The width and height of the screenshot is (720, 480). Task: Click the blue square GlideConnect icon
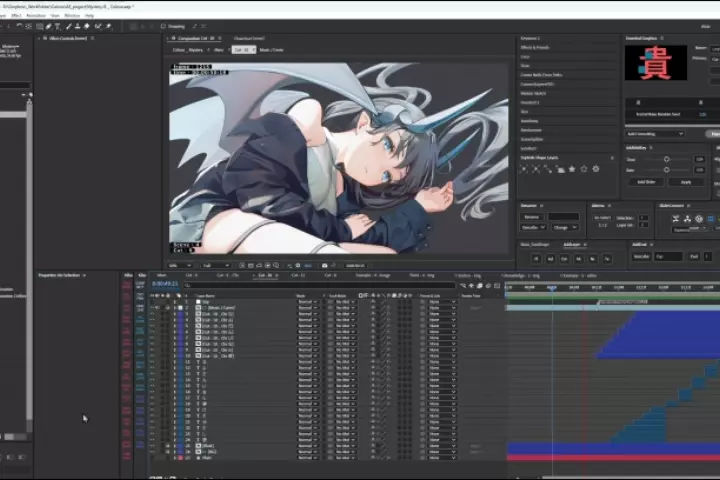click(710, 219)
